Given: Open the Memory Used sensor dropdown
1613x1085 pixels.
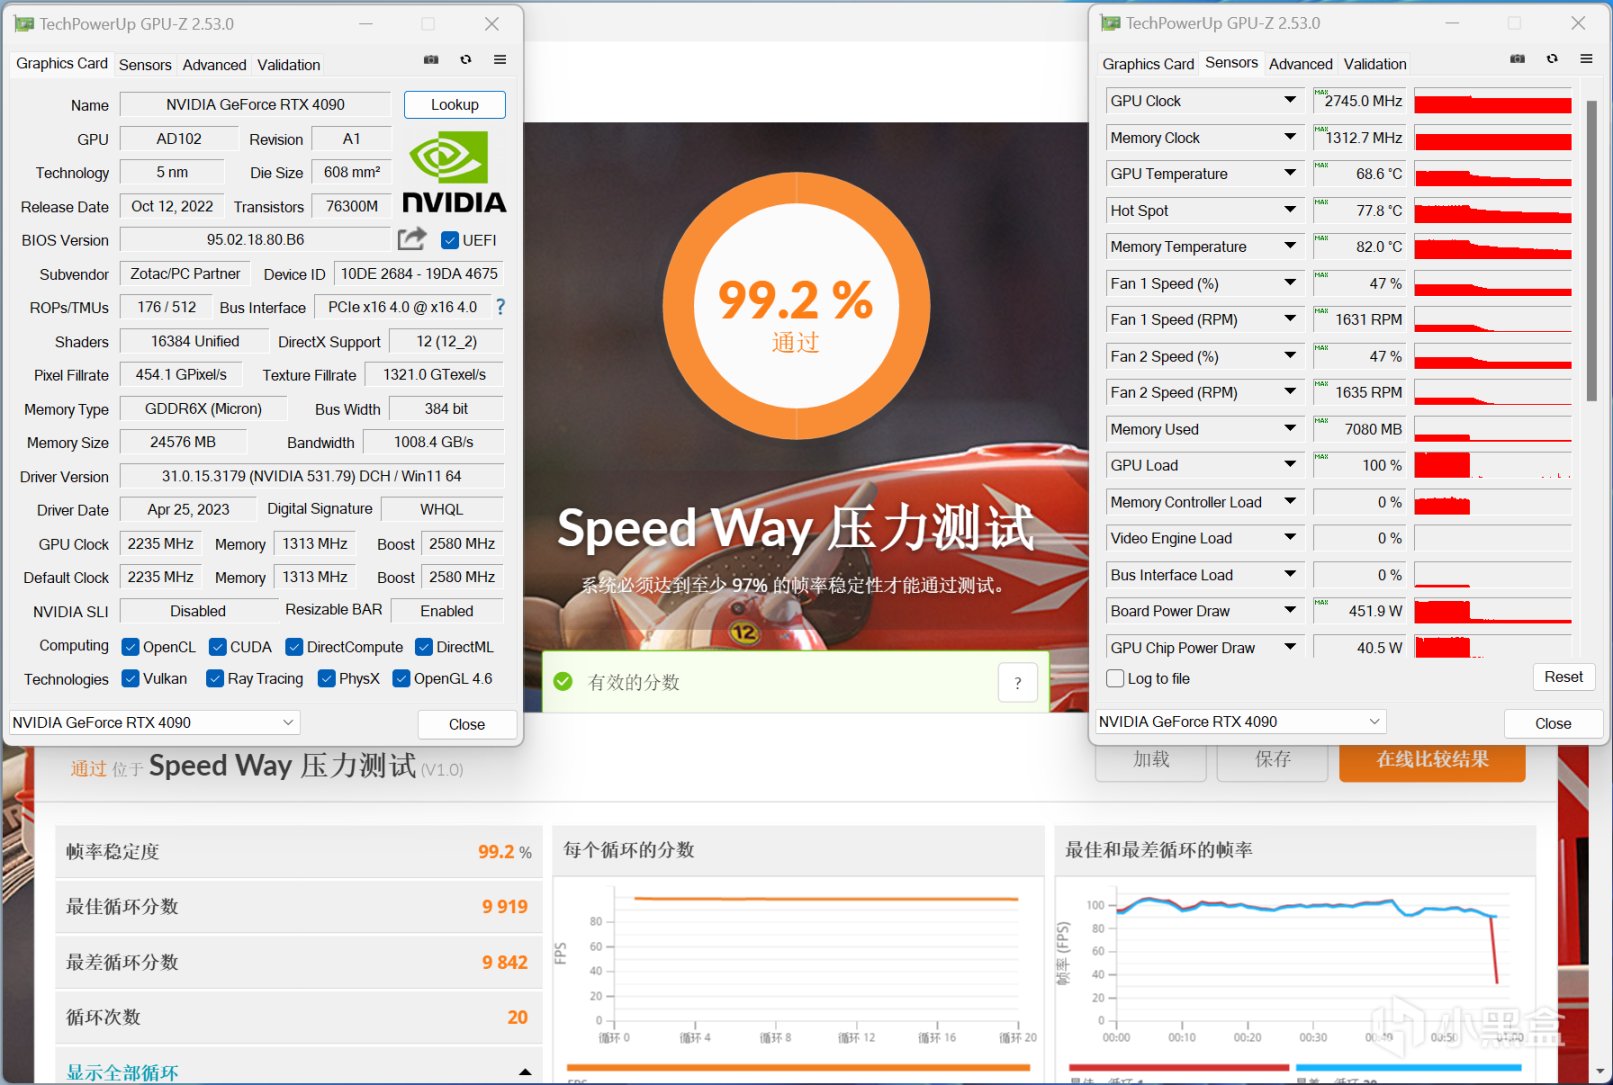Looking at the screenshot, I should pyautogui.click(x=1290, y=428).
